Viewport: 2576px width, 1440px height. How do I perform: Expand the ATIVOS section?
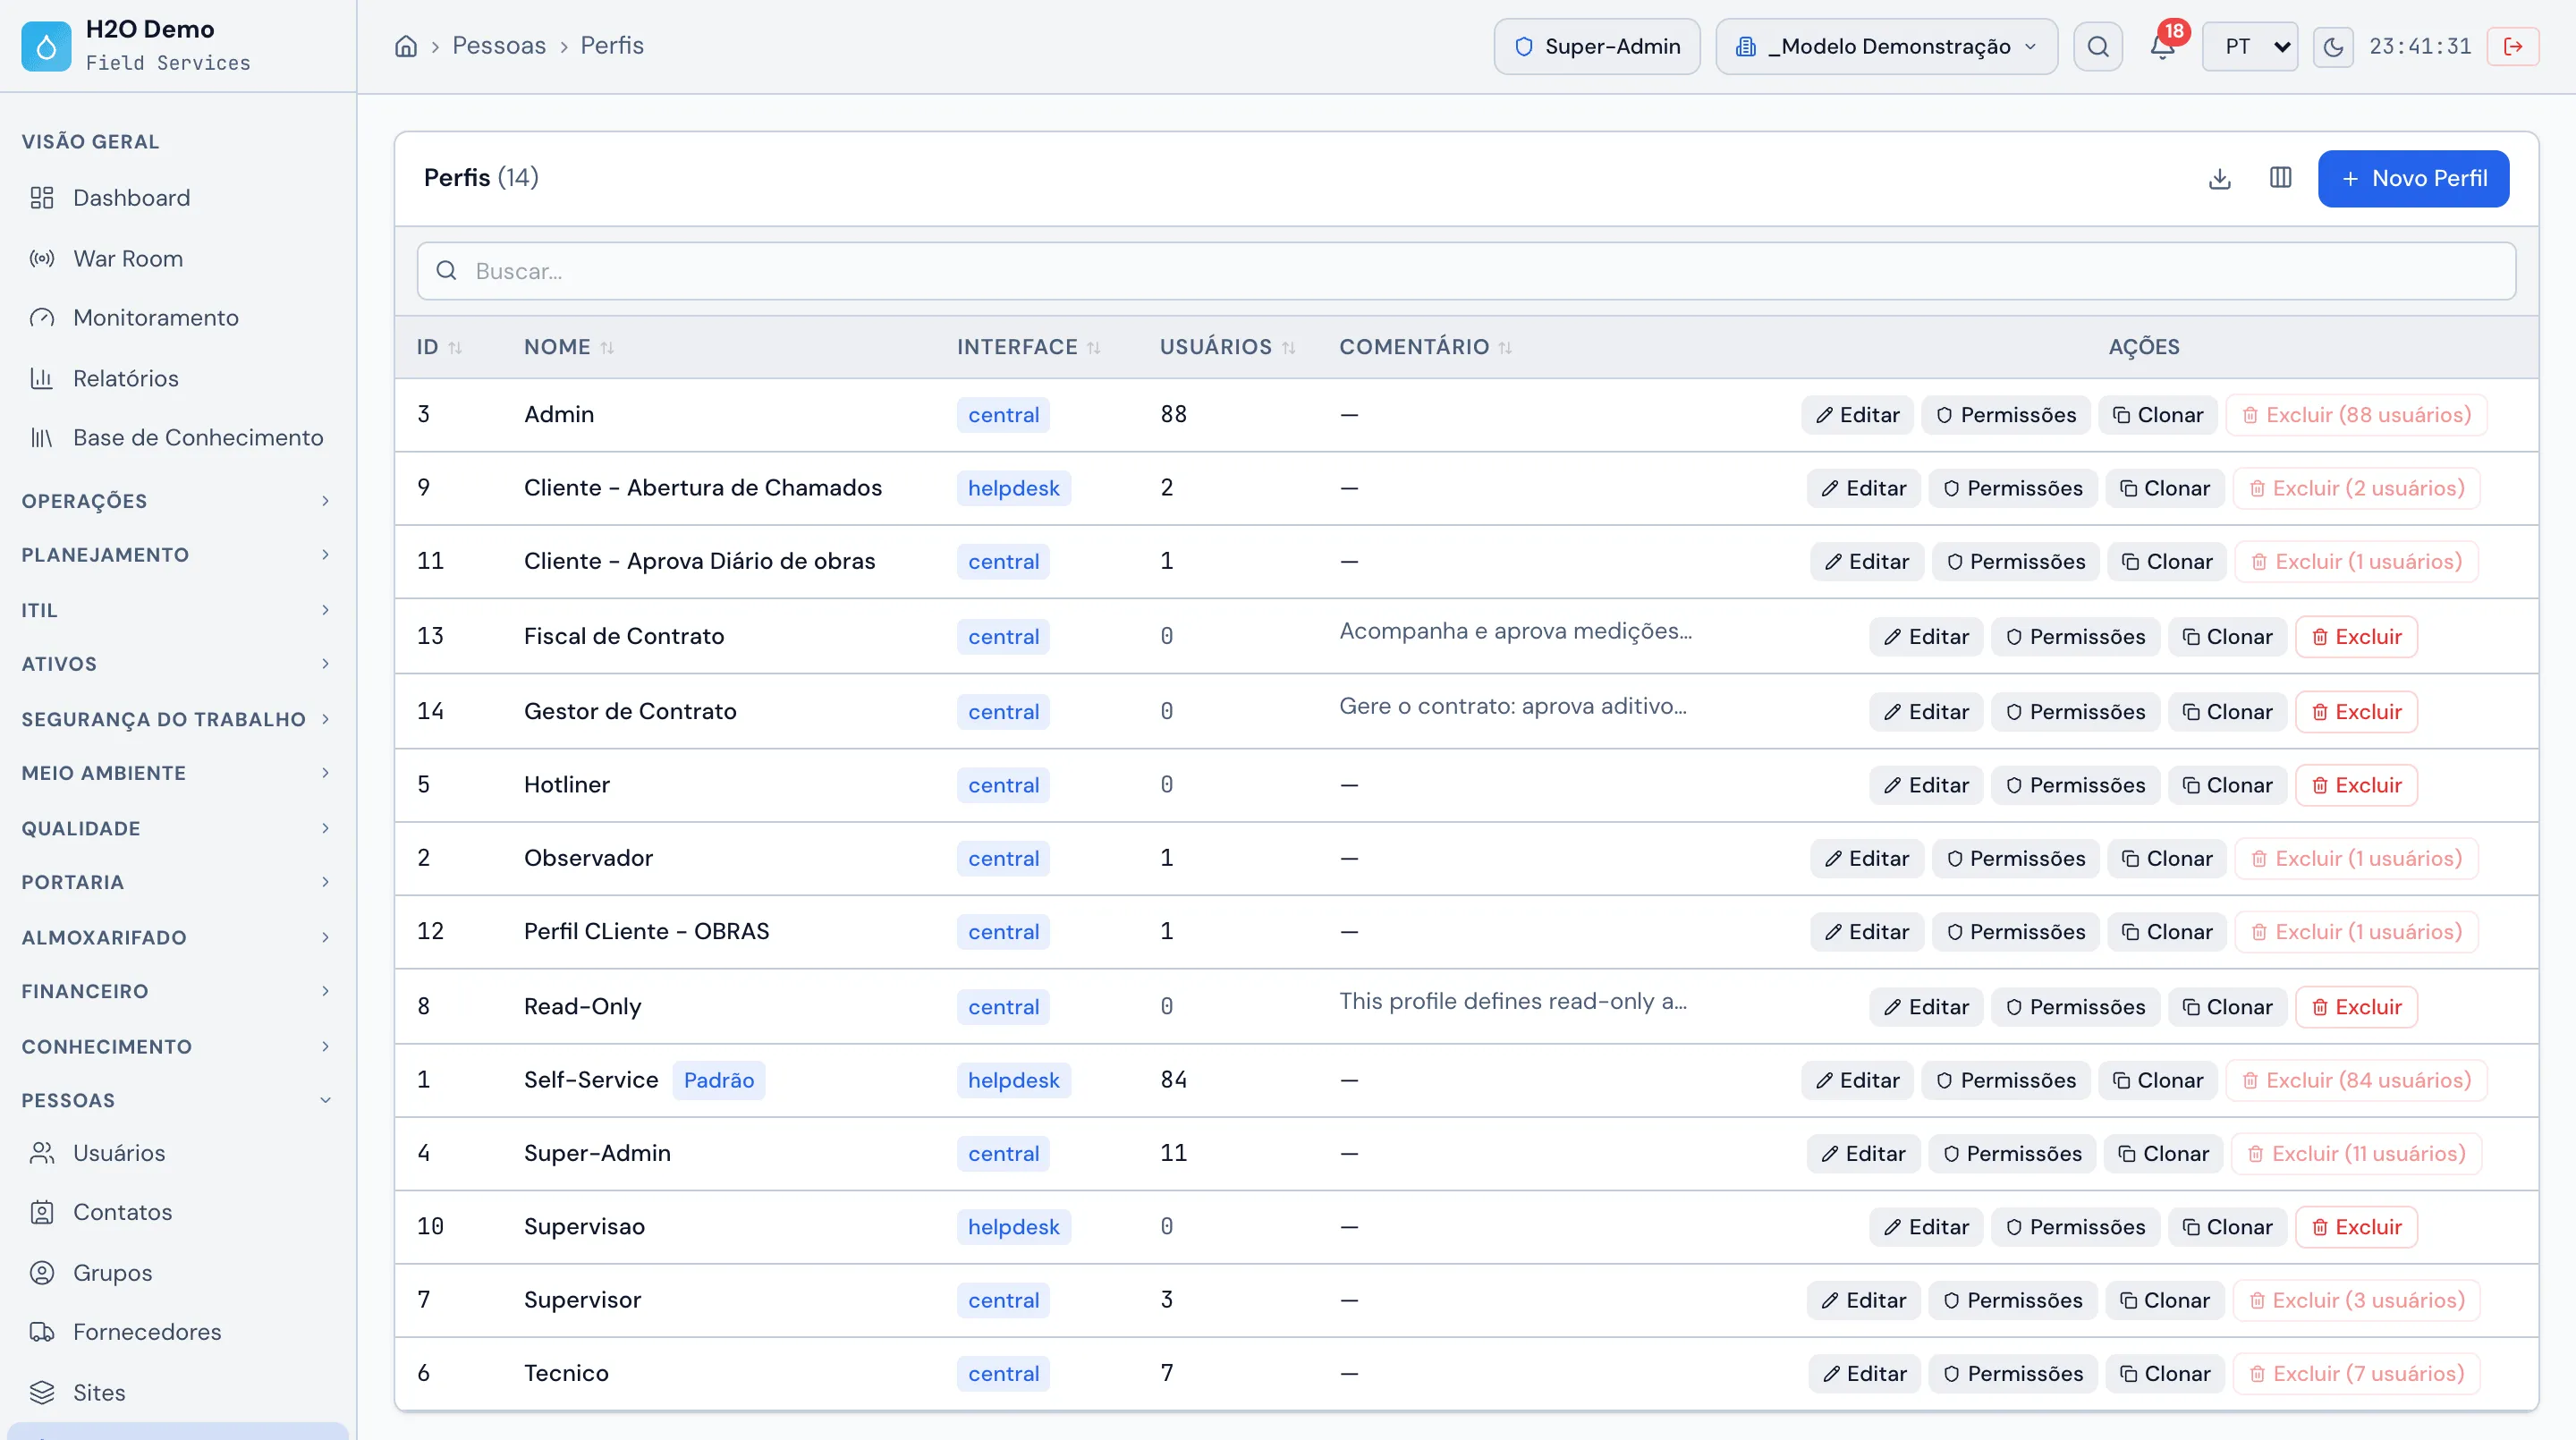[178, 664]
